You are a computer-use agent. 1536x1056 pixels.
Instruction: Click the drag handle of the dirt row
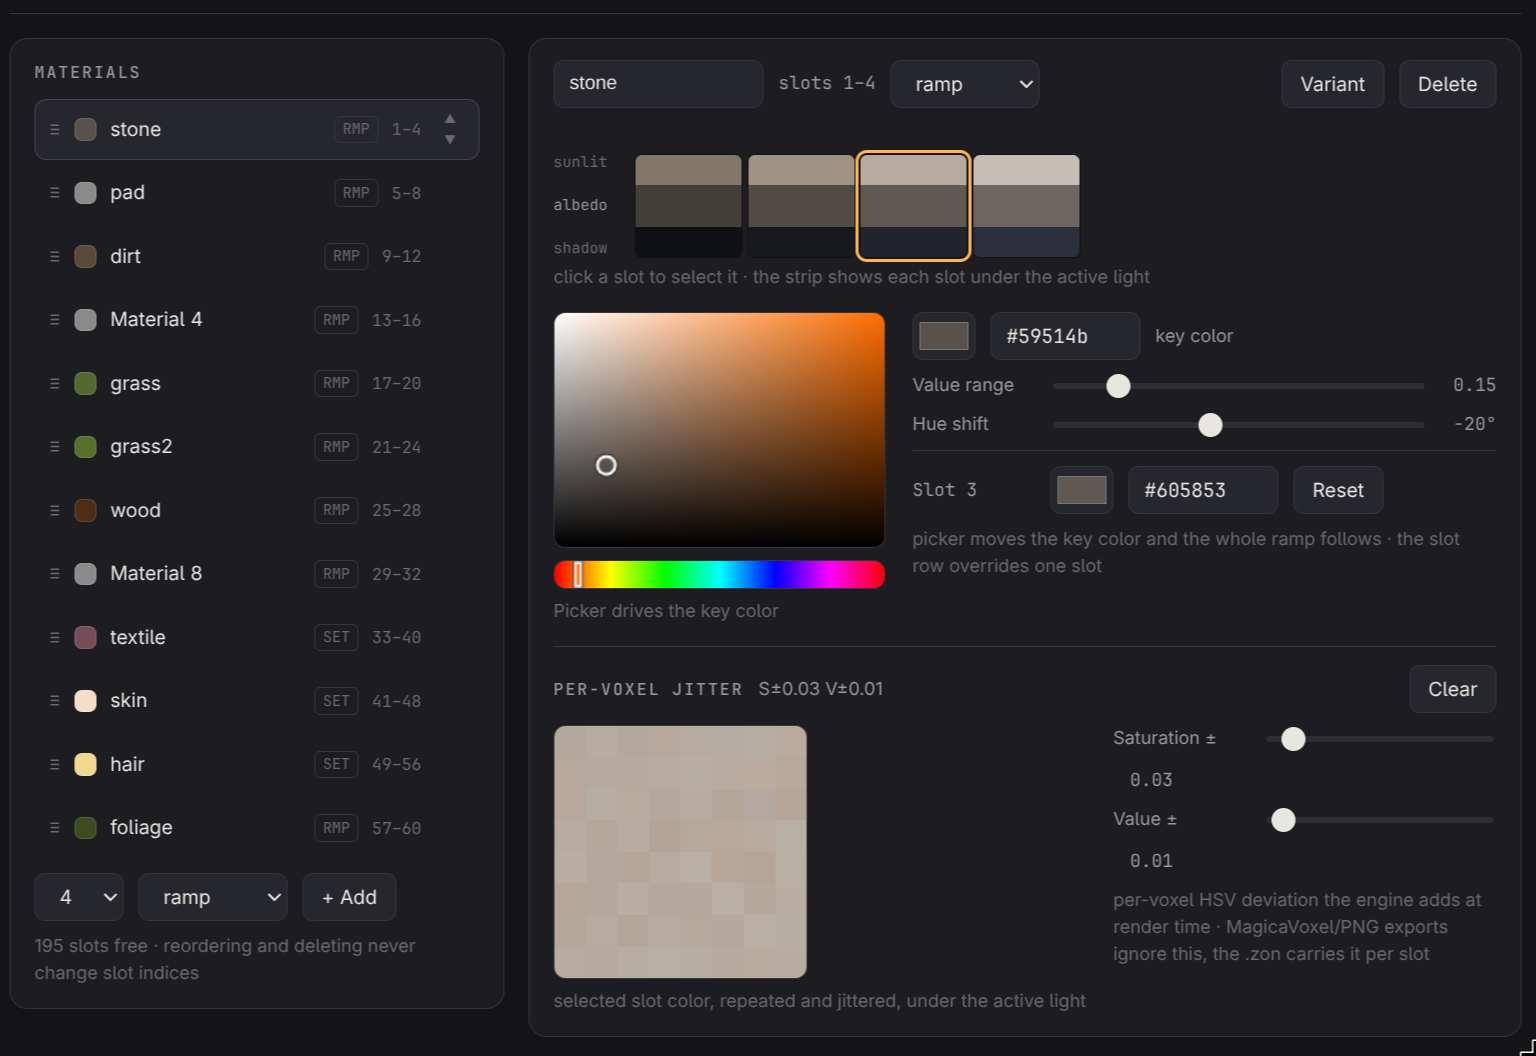click(x=55, y=257)
